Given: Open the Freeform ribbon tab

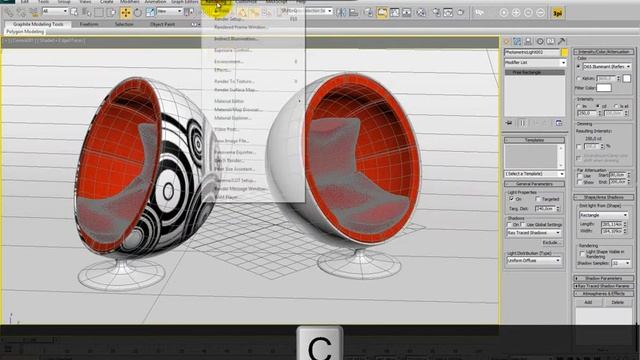Looking at the screenshot, I should [x=89, y=24].
